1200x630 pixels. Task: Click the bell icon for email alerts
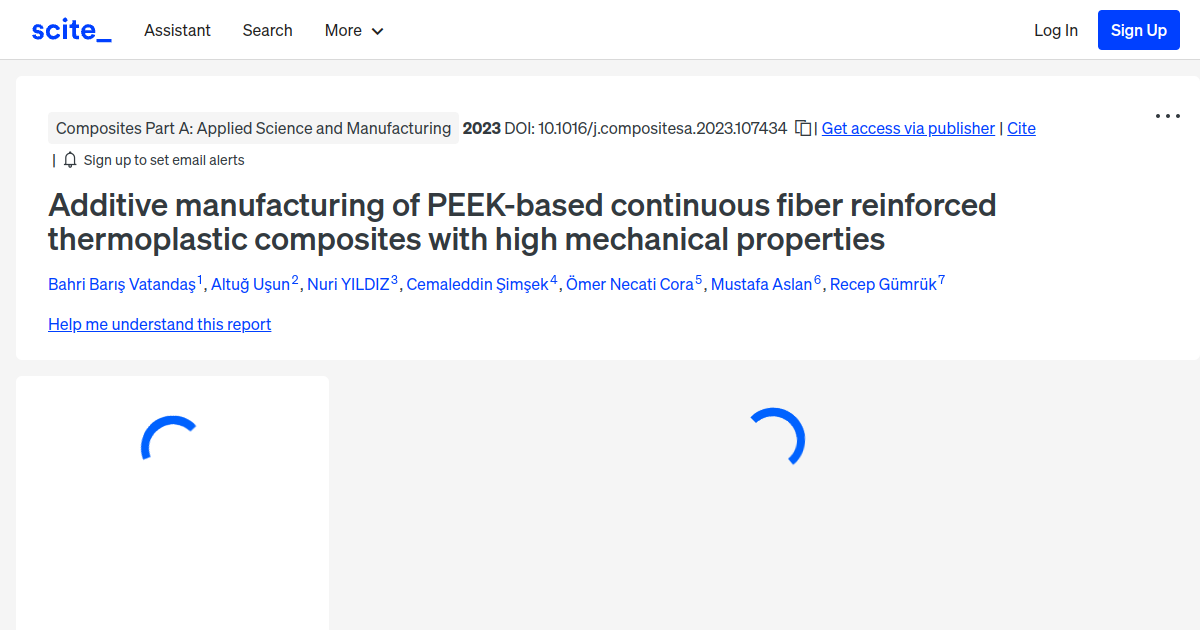coord(69,159)
